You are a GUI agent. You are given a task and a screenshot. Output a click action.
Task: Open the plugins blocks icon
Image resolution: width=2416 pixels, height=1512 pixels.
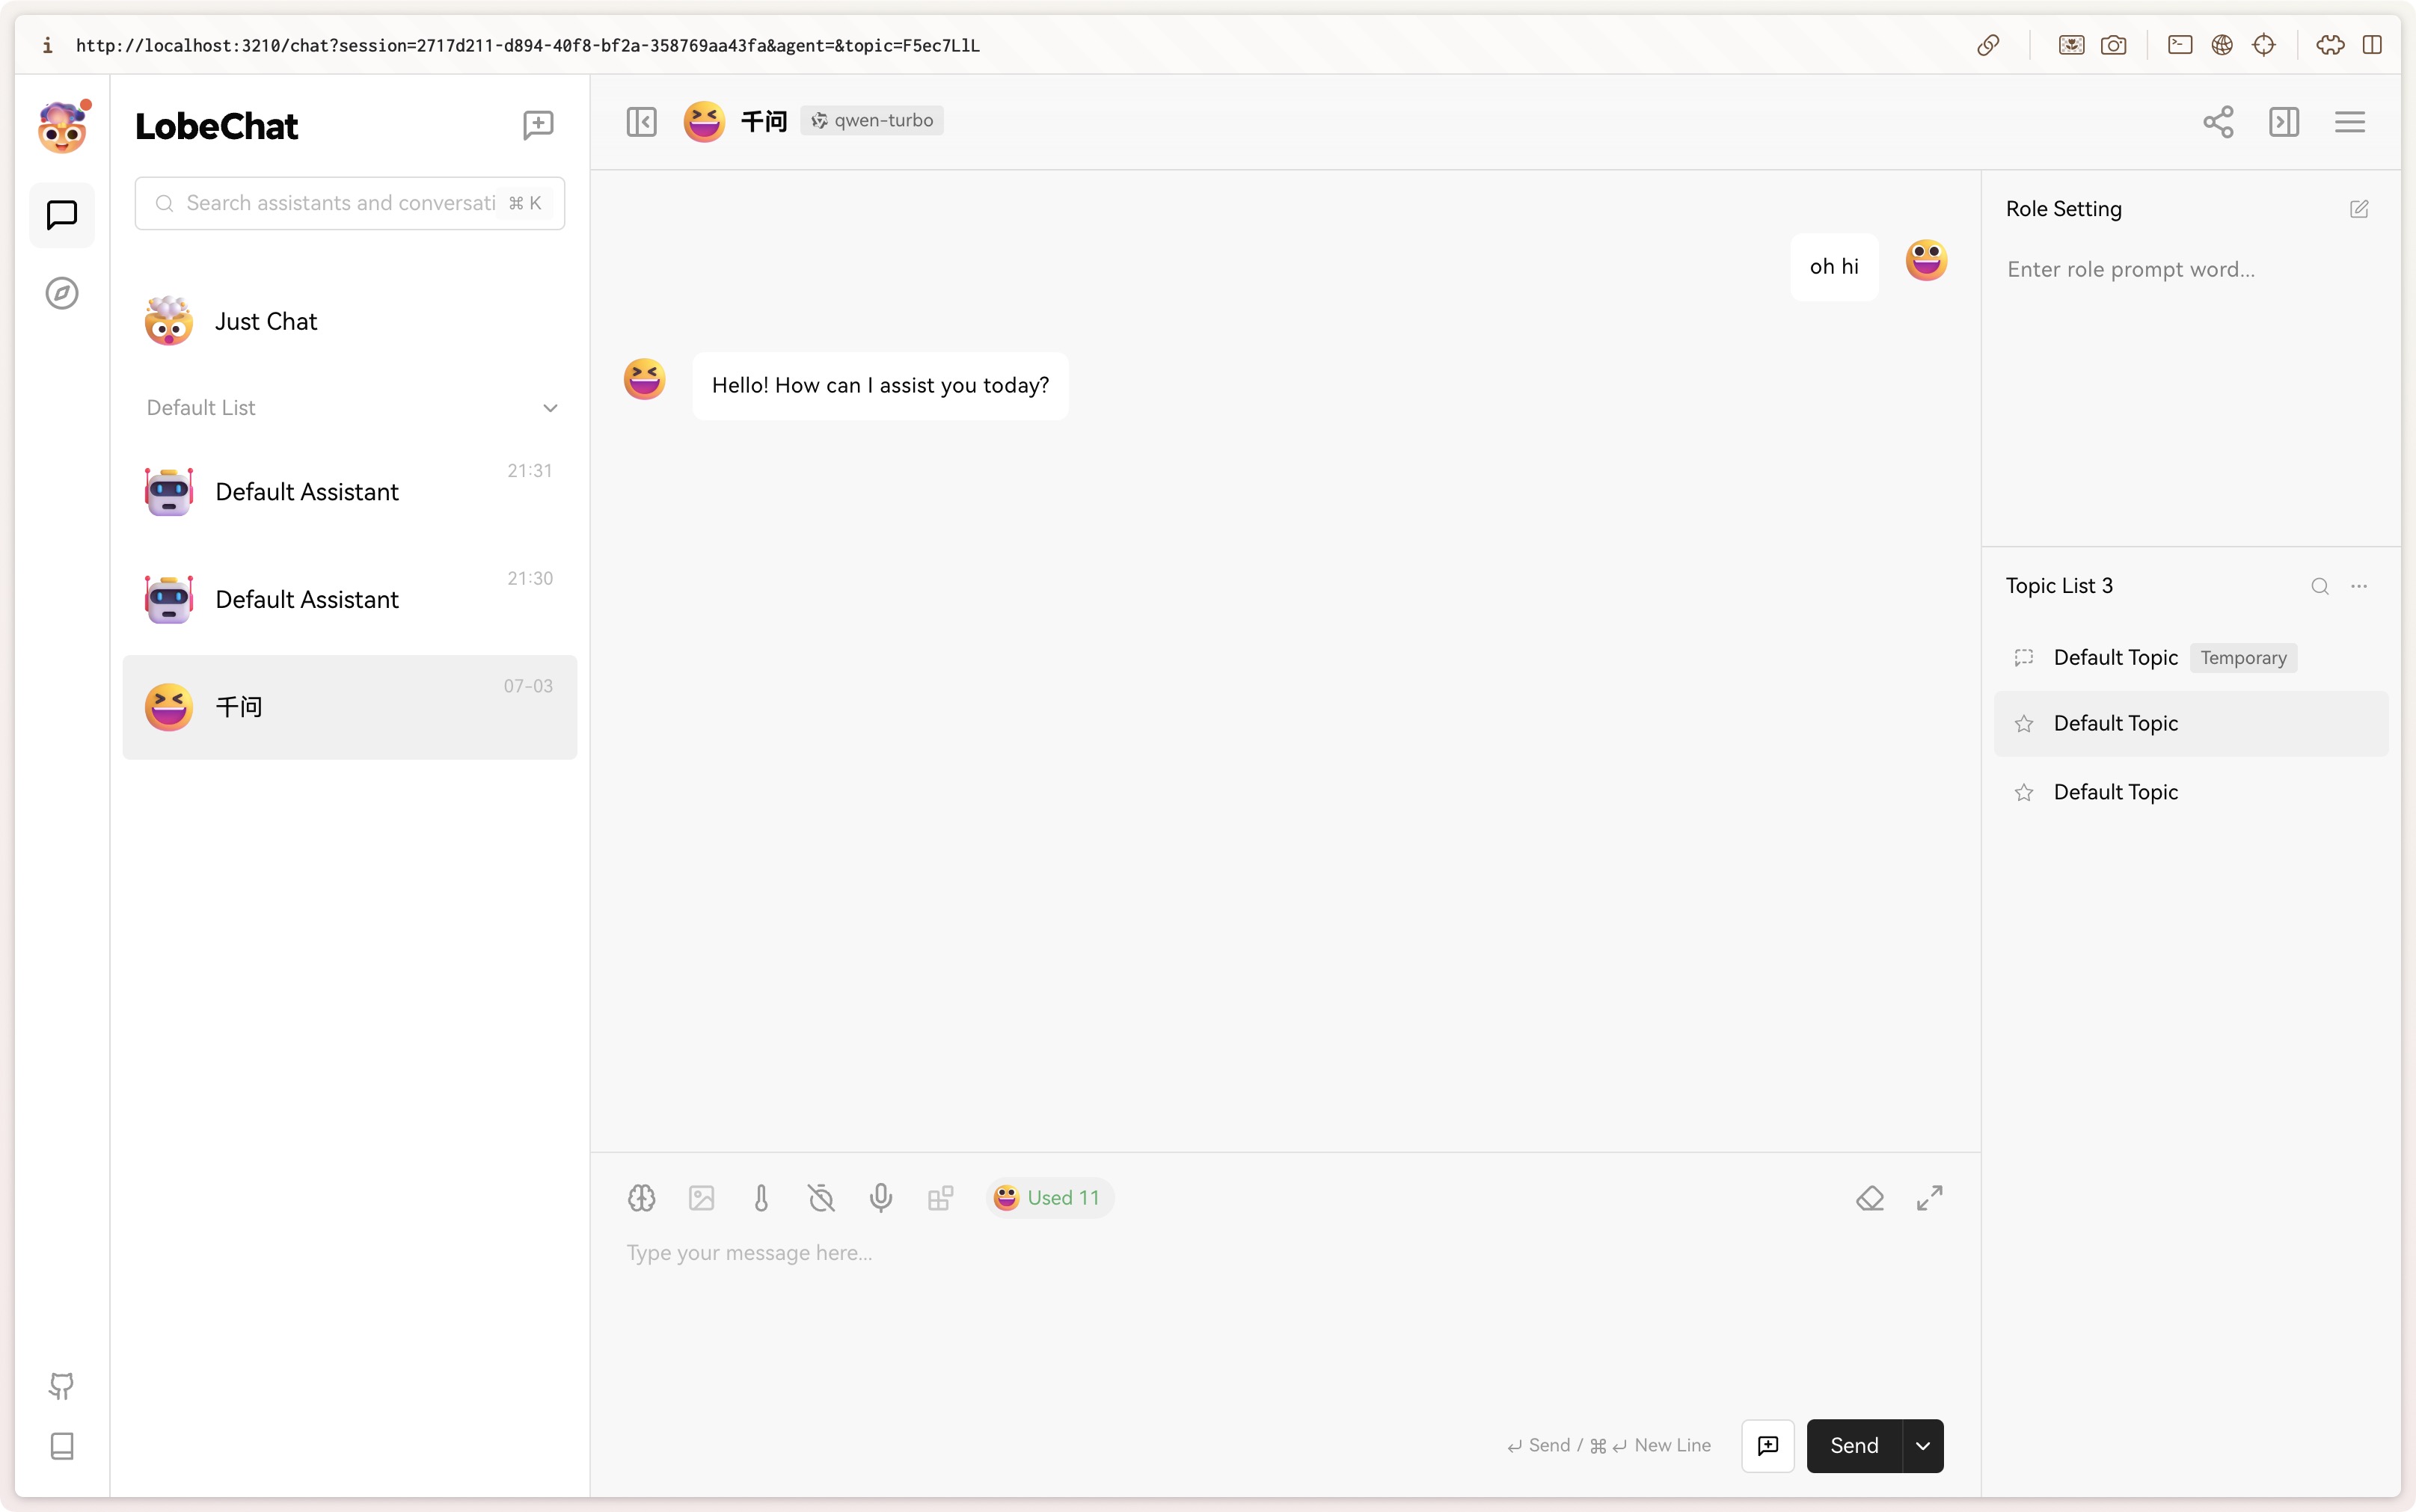coord(940,1198)
